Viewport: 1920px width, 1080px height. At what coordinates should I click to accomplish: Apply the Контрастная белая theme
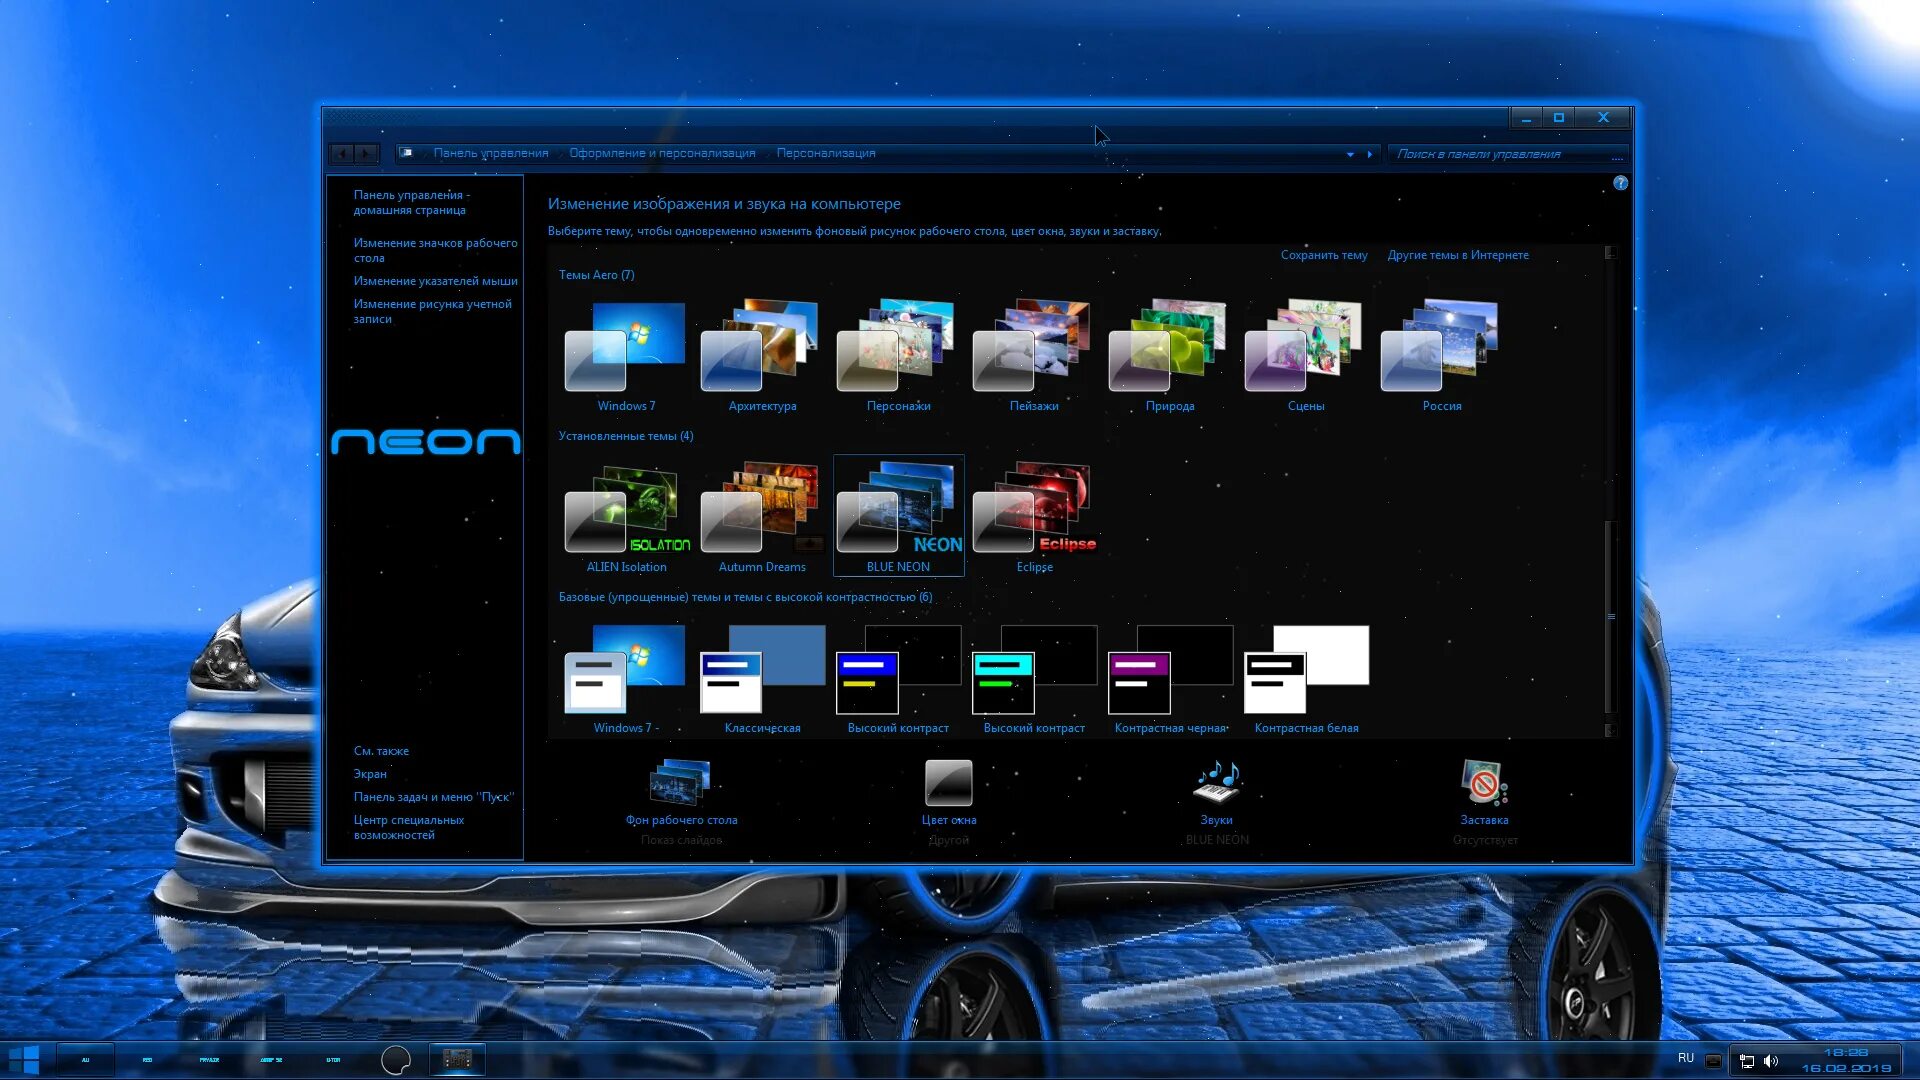(1306, 678)
